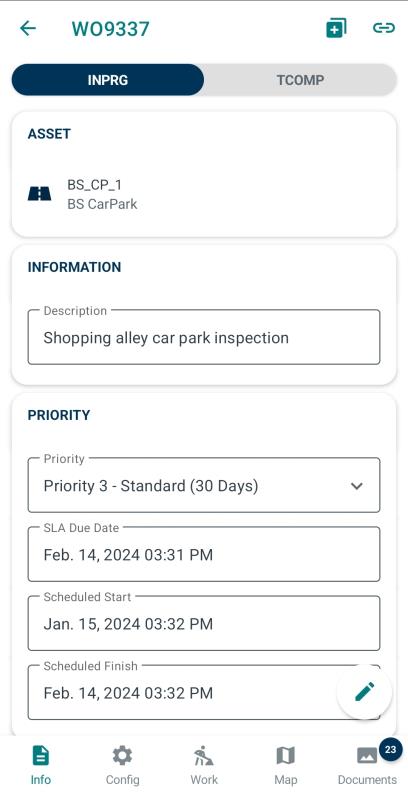Open Documents tab with badge 23

[x=367, y=765]
